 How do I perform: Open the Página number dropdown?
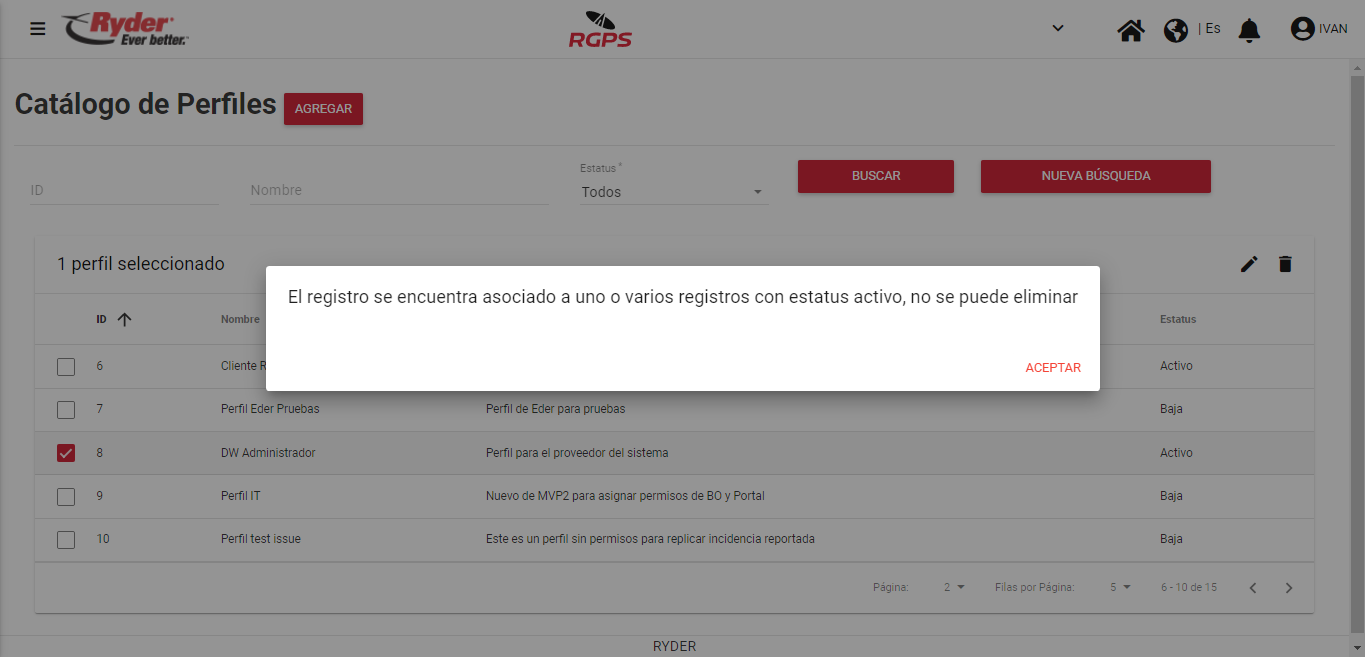[x=954, y=588]
